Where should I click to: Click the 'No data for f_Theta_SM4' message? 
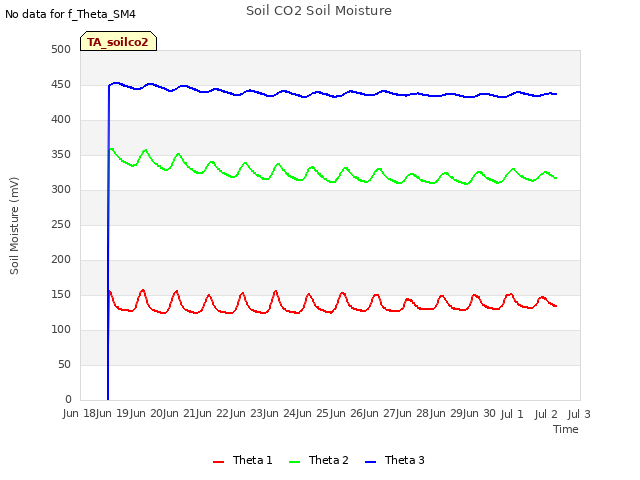(x=70, y=14)
